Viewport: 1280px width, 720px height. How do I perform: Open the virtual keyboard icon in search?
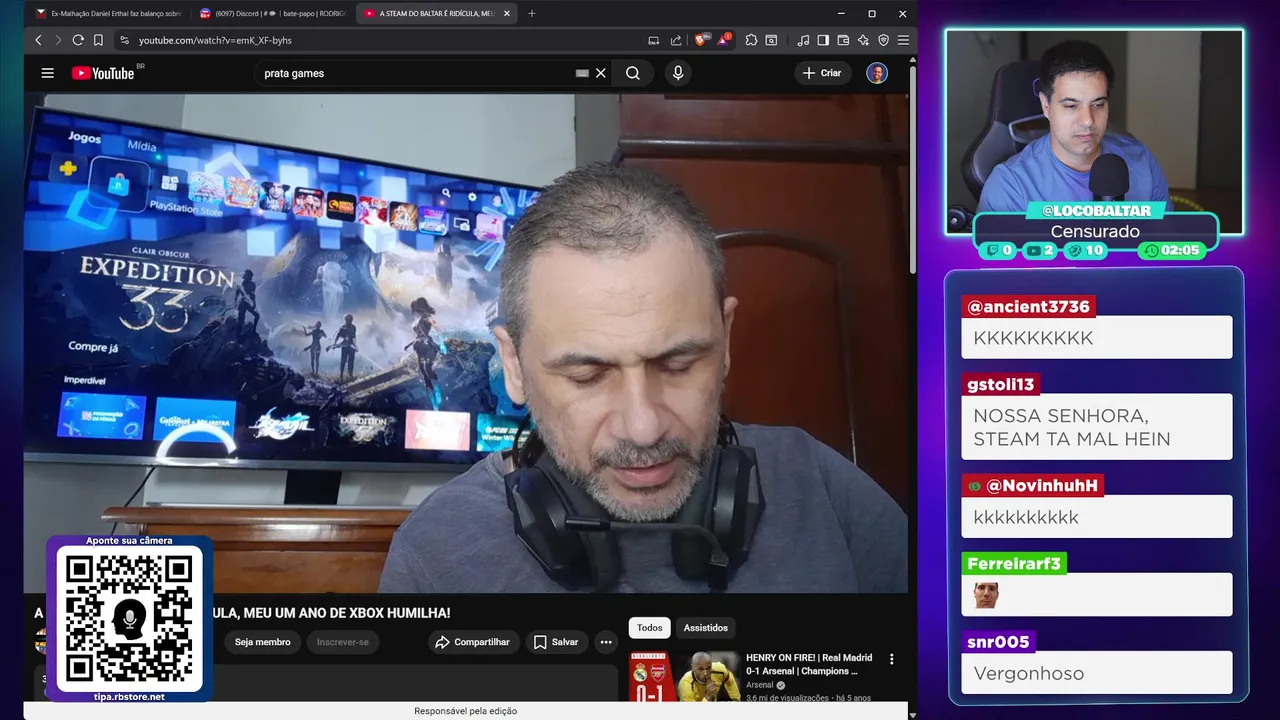[x=582, y=73]
